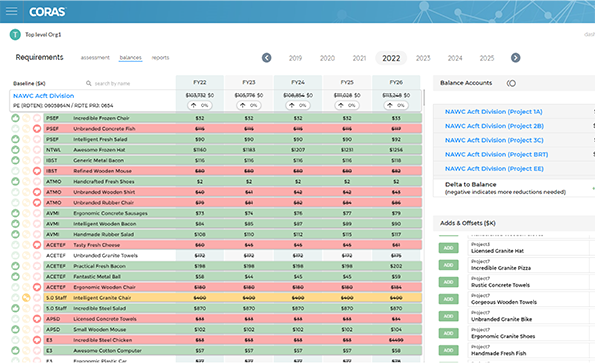
Task: Click green circle for Fantastic Metal Ball
Action: pos(15,277)
